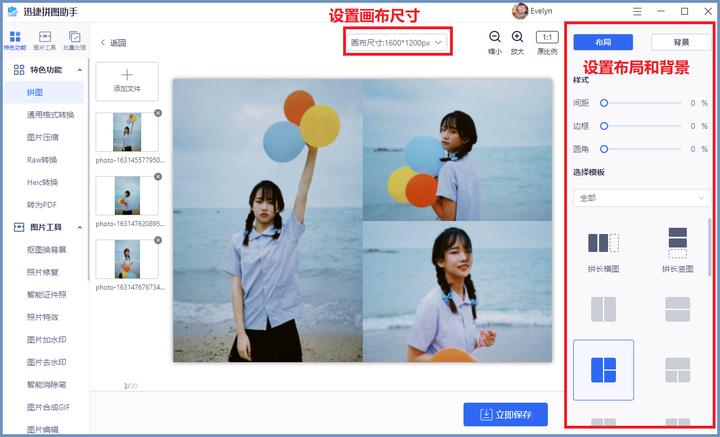Click the 间距 spacing slider handle
The image size is (720, 437).
coord(604,103)
